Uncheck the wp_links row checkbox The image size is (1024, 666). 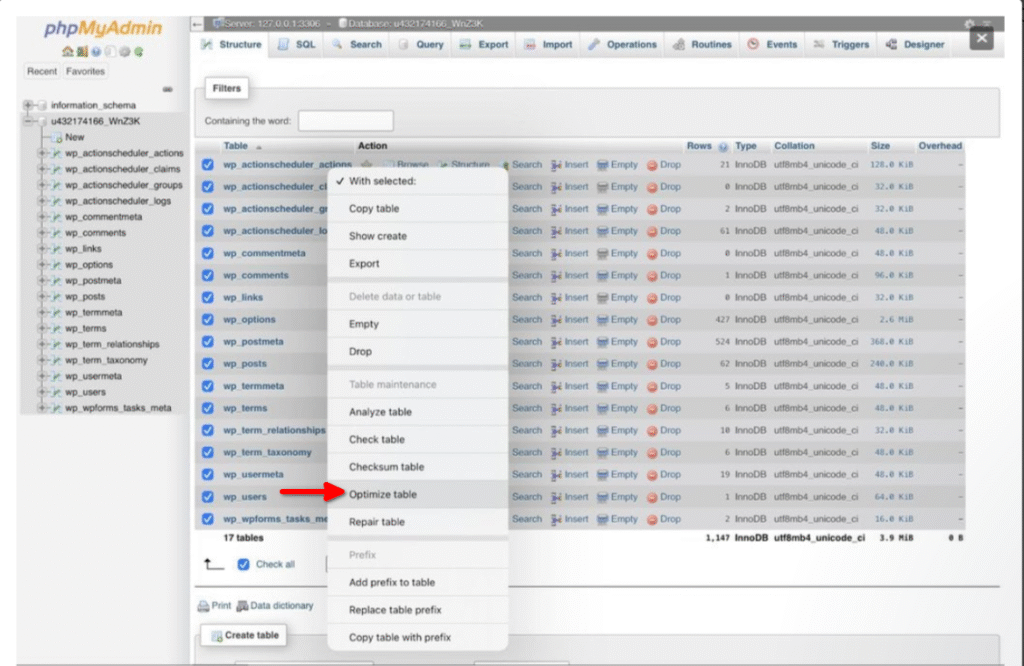click(208, 298)
